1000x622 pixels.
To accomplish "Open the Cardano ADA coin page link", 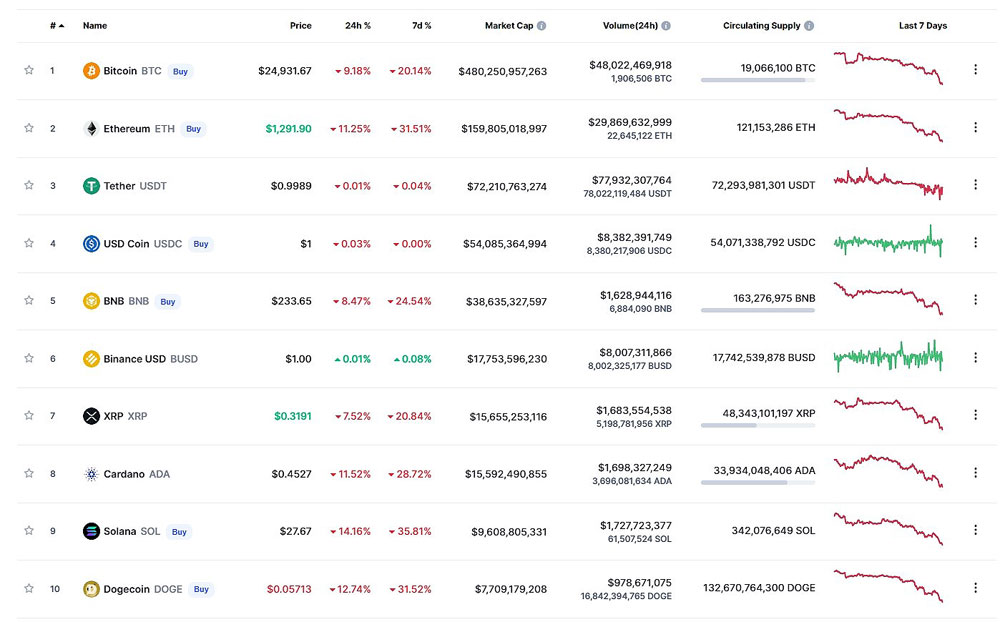I will [136, 474].
